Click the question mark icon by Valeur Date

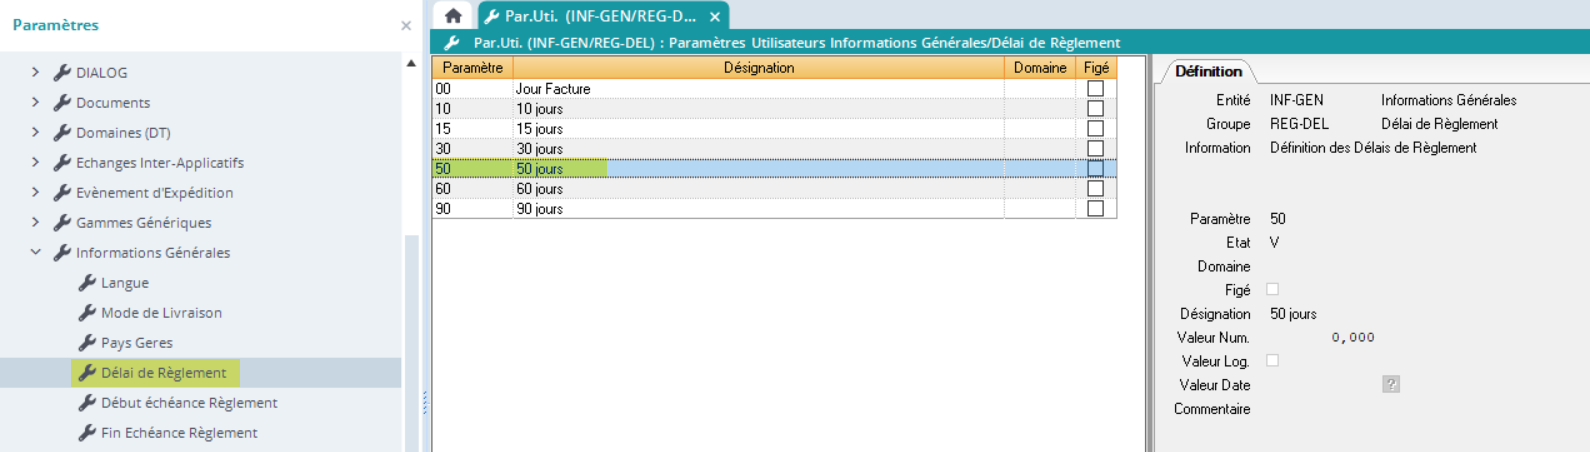pos(1390,385)
